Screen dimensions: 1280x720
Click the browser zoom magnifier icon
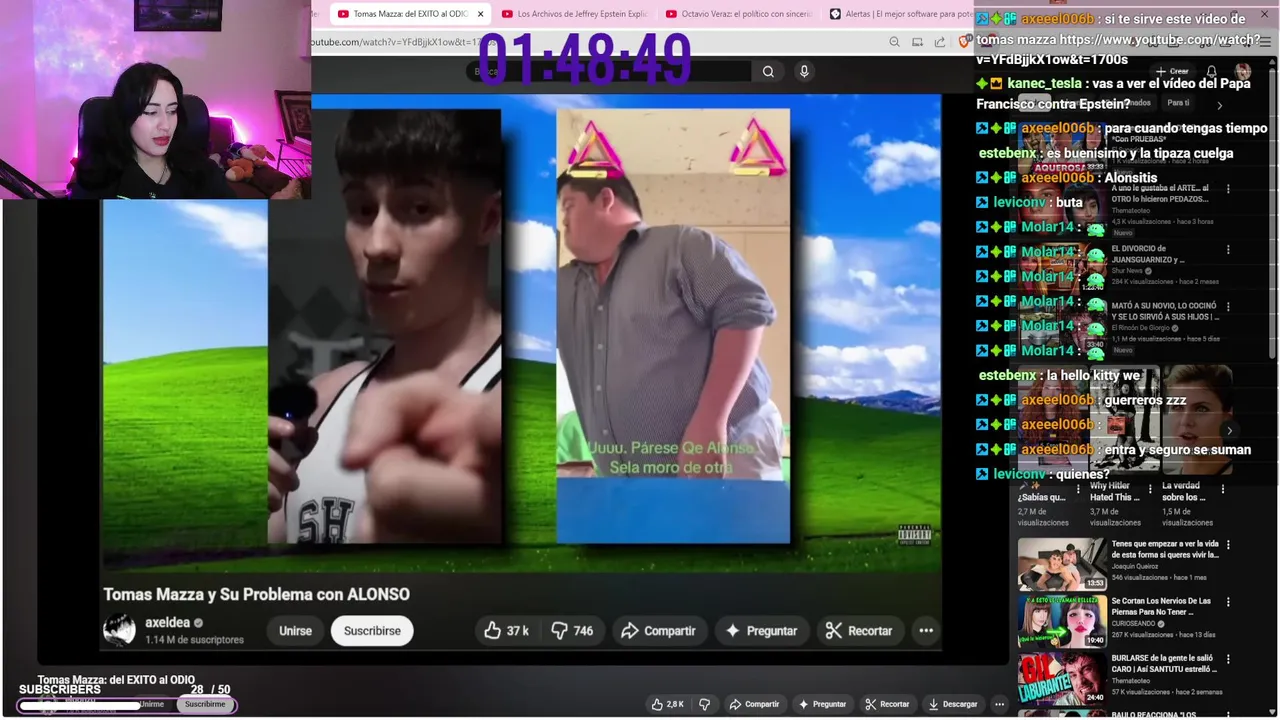(894, 42)
